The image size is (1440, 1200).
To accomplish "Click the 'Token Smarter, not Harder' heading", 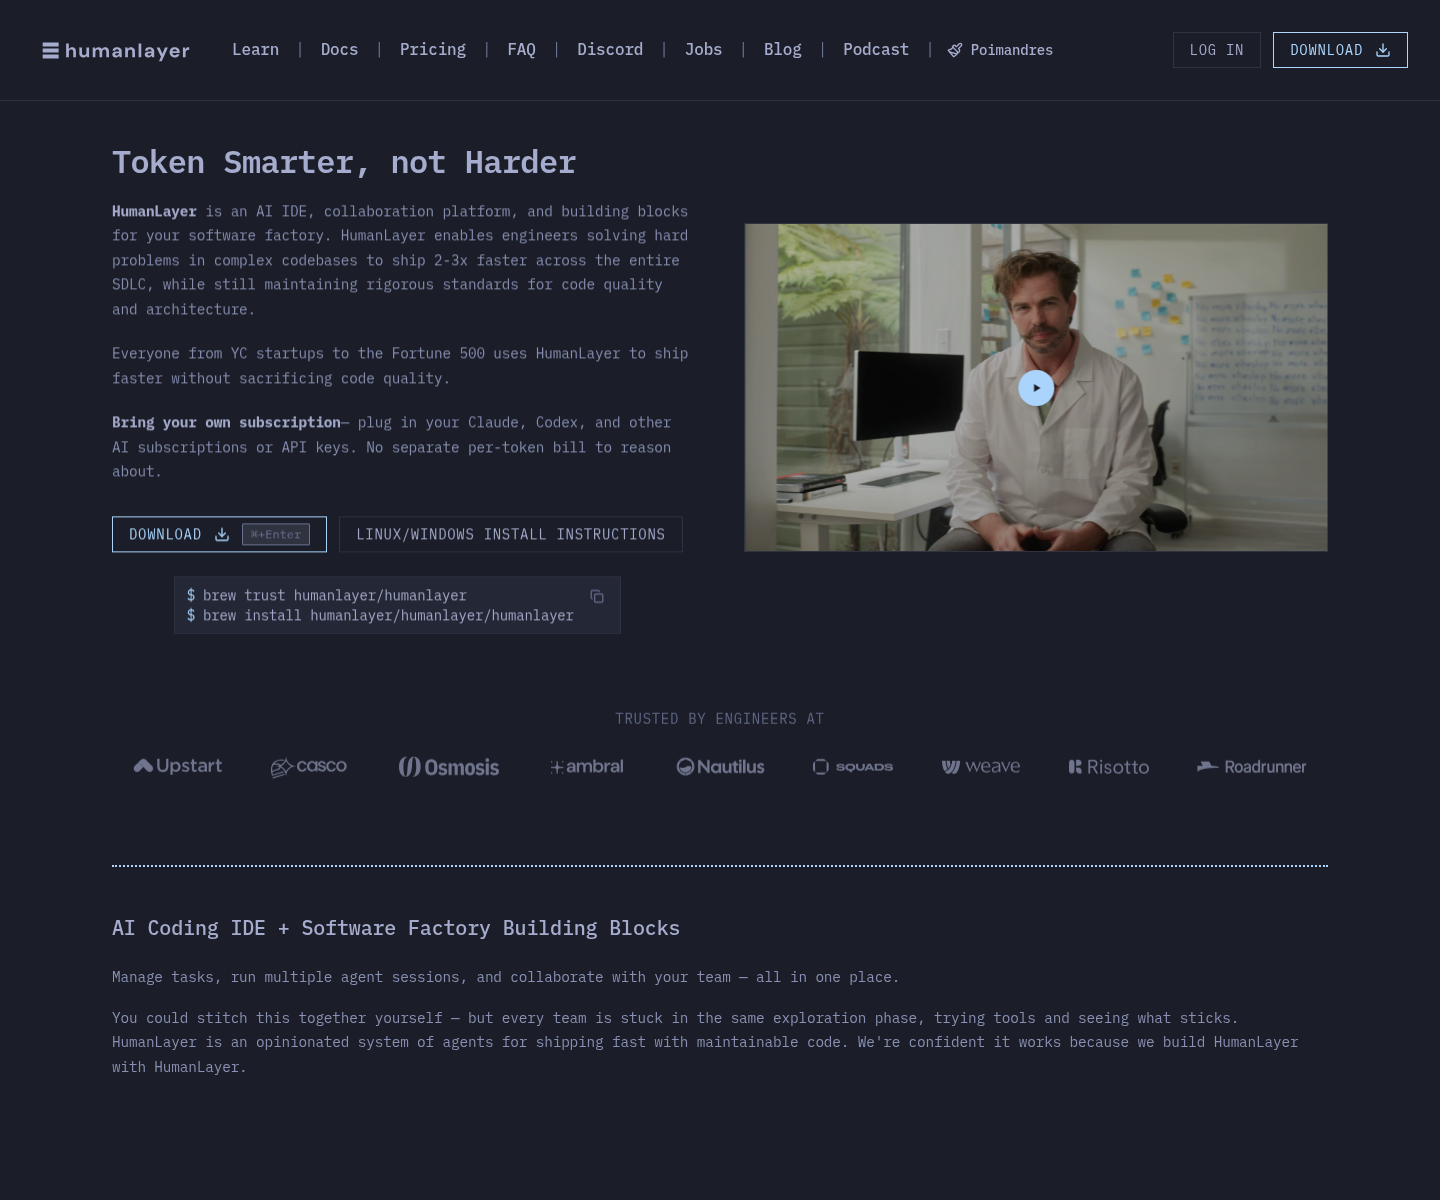I will (x=344, y=162).
